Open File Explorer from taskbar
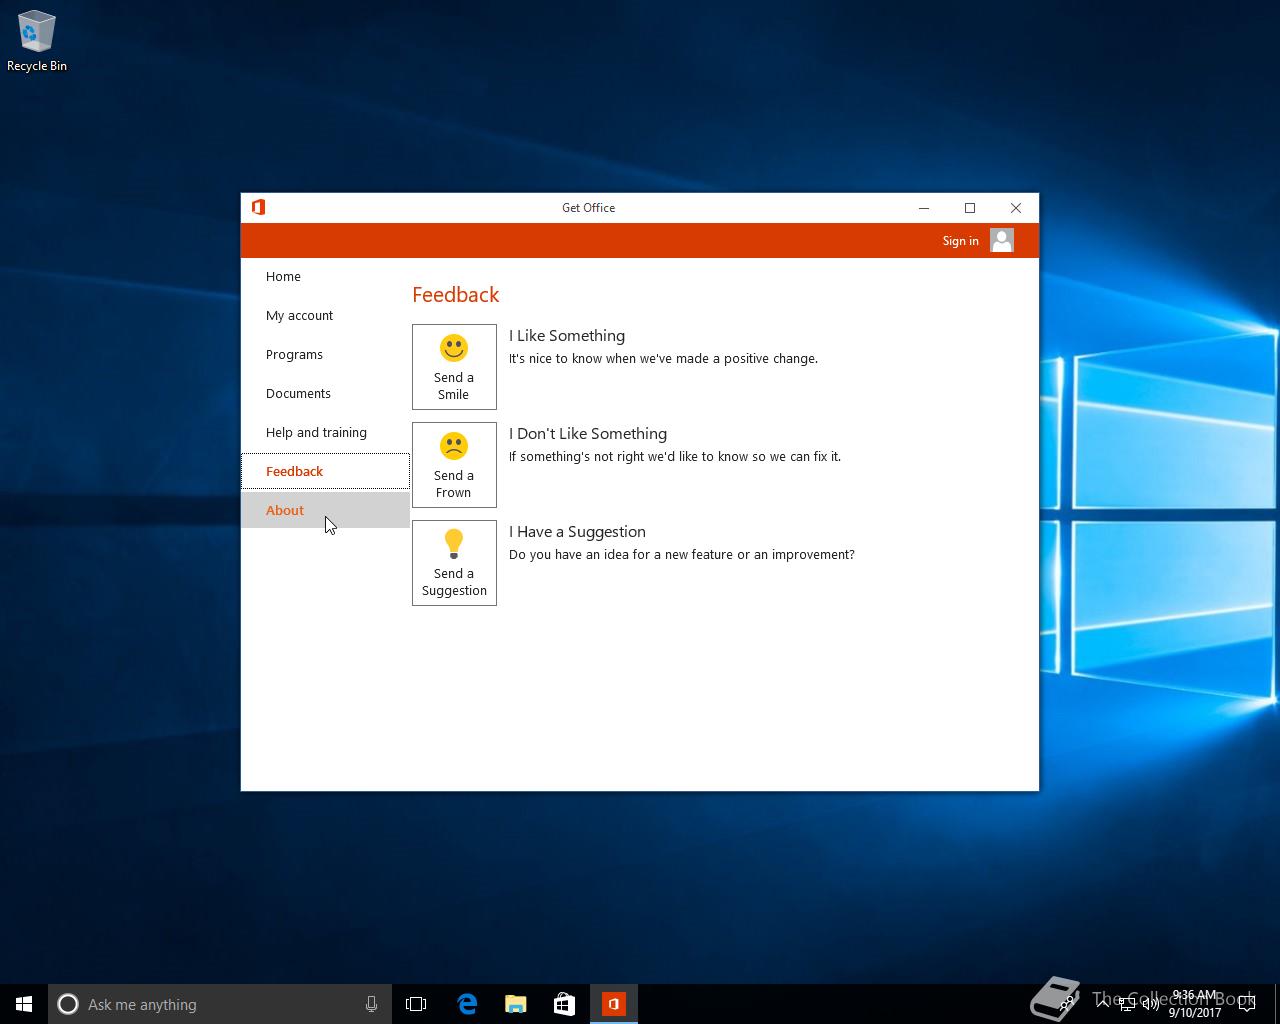This screenshot has height=1024, width=1280. [x=516, y=1004]
